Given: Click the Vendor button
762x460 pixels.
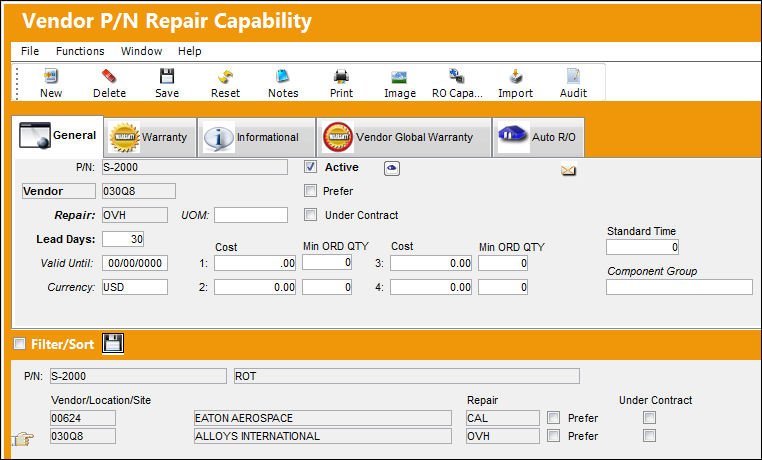Looking at the screenshot, I should (59, 191).
